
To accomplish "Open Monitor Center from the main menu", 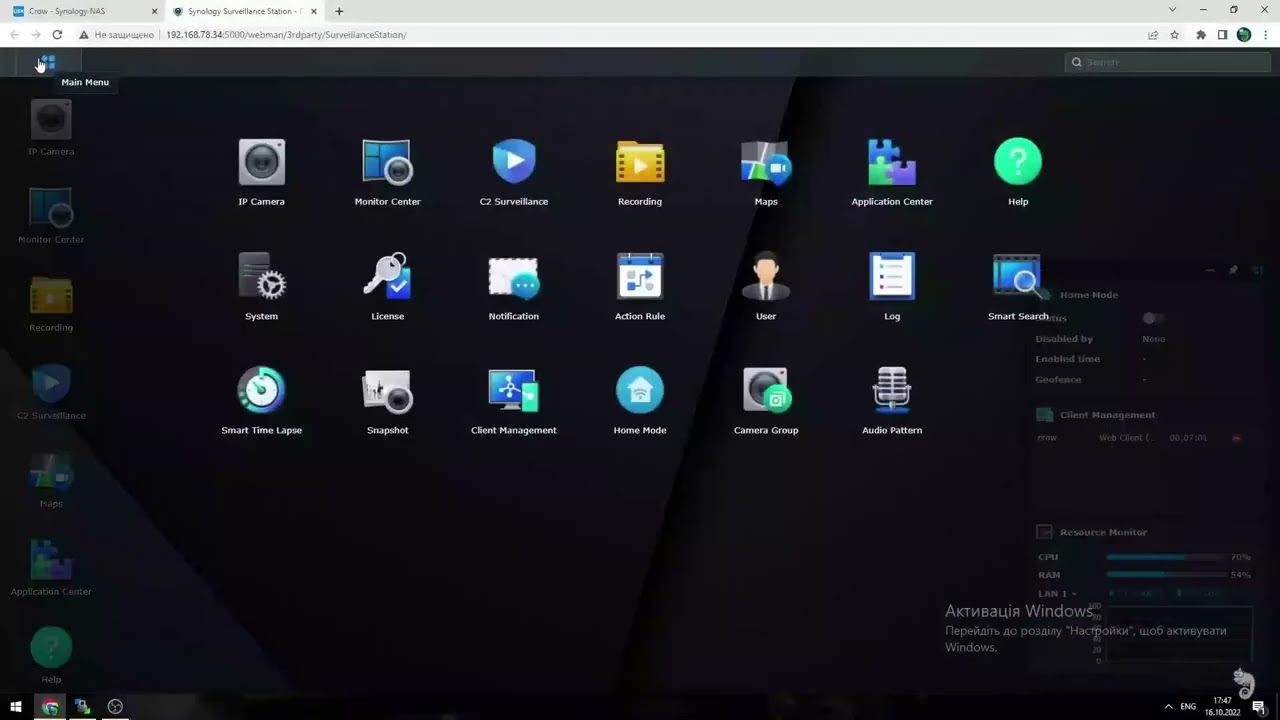I will point(387,172).
